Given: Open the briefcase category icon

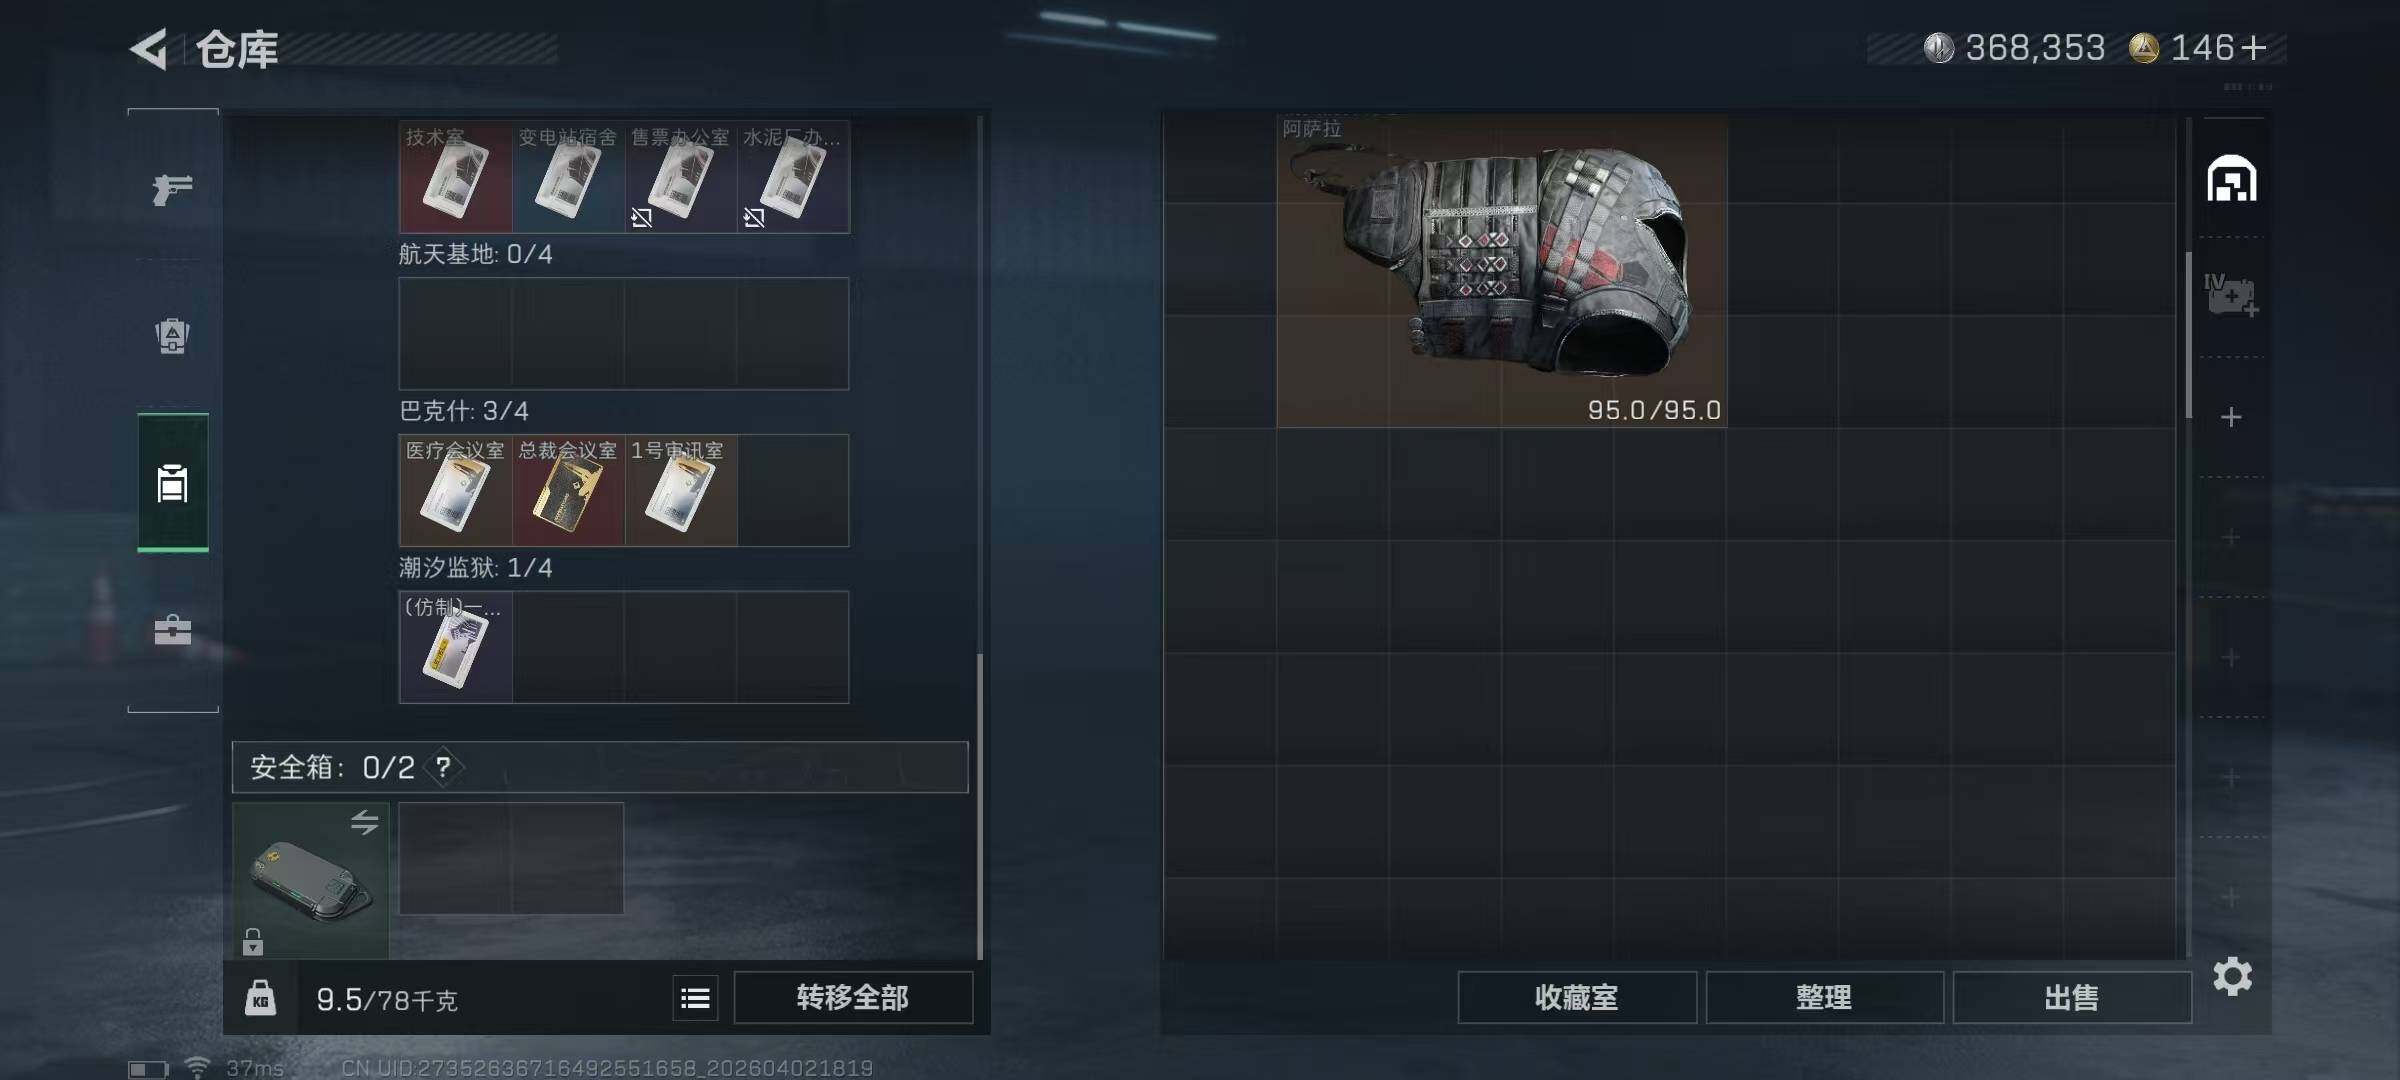Looking at the screenshot, I should (x=172, y=630).
